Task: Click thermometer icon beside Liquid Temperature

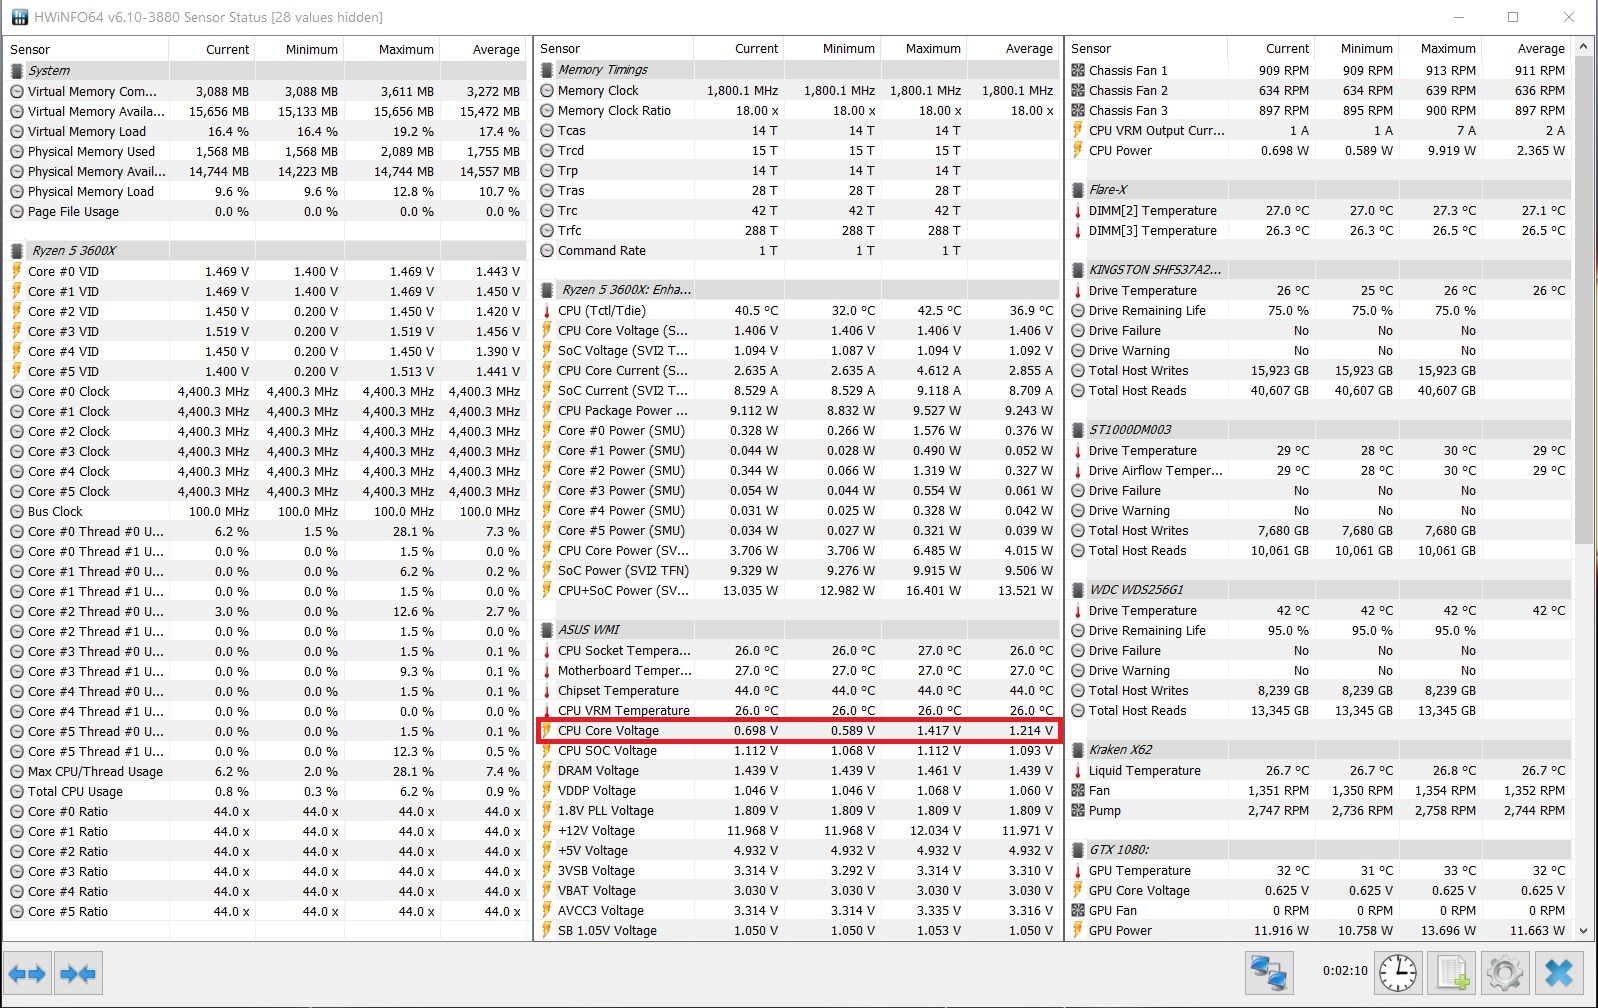Action: click(1078, 771)
